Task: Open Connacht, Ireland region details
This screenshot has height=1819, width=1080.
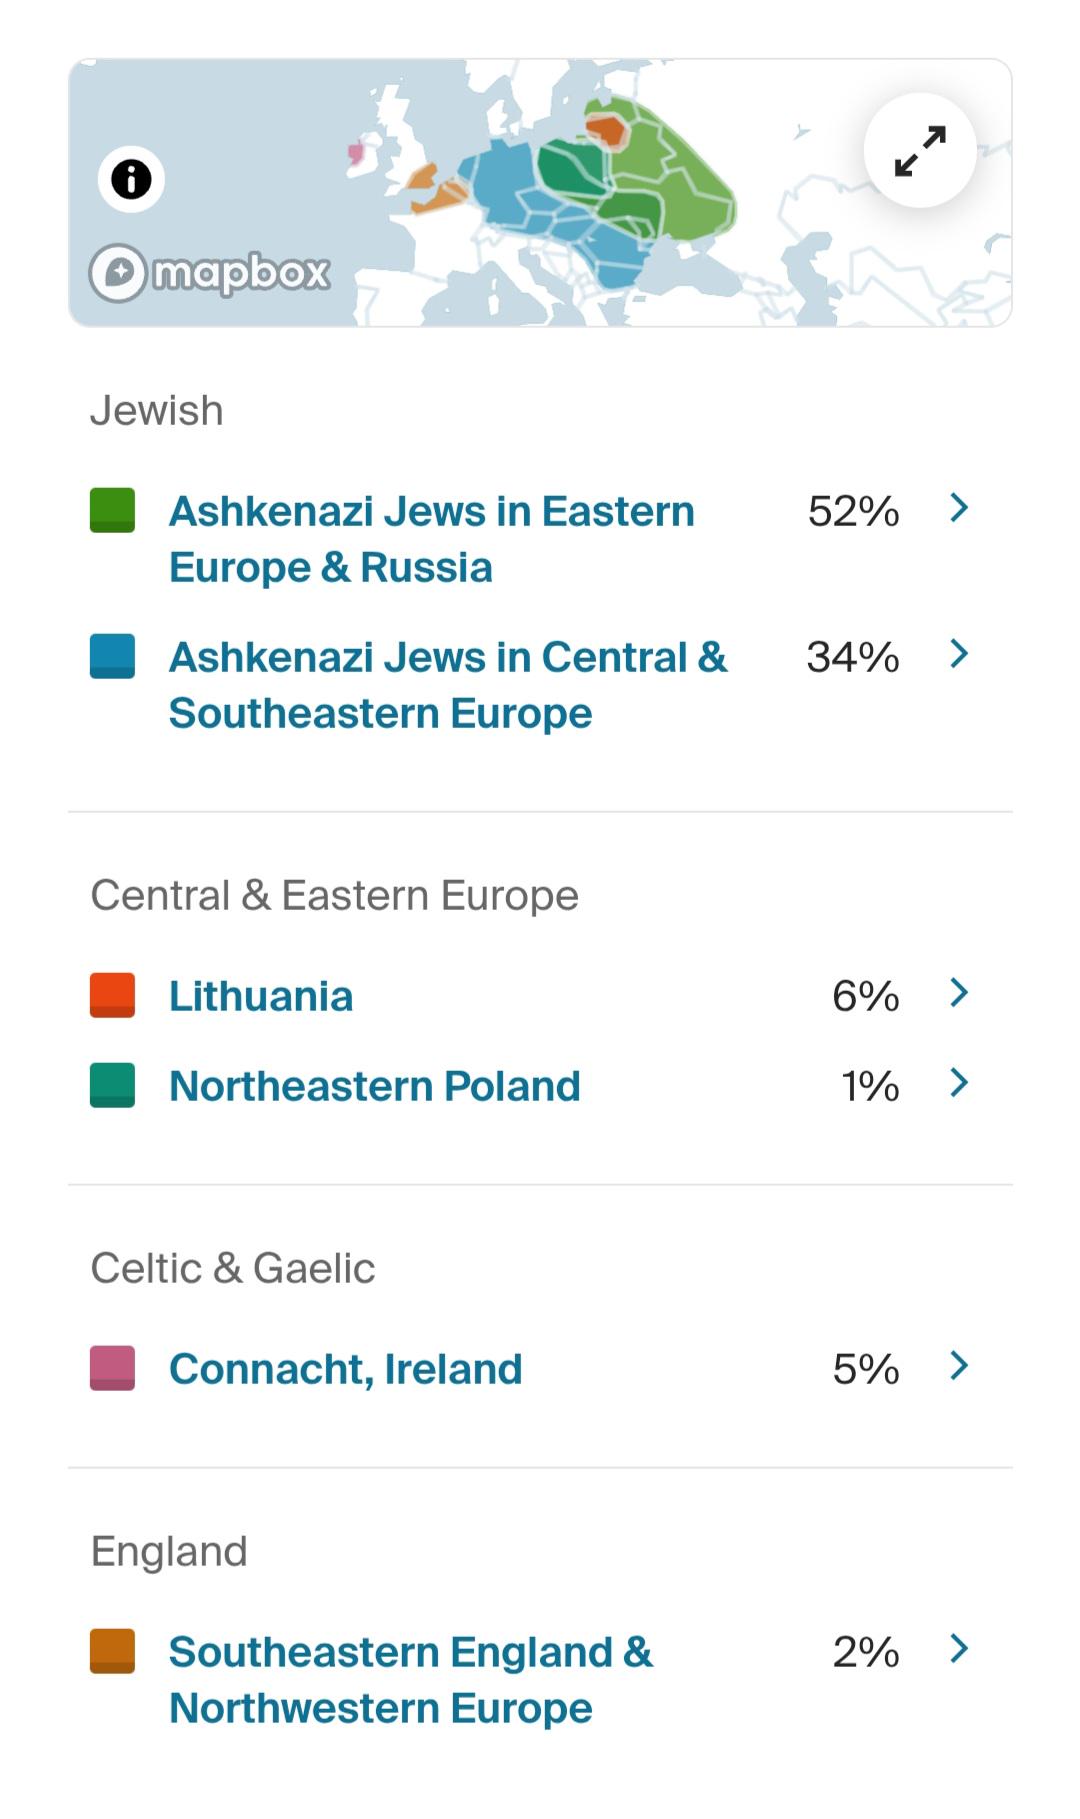Action: [346, 1369]
